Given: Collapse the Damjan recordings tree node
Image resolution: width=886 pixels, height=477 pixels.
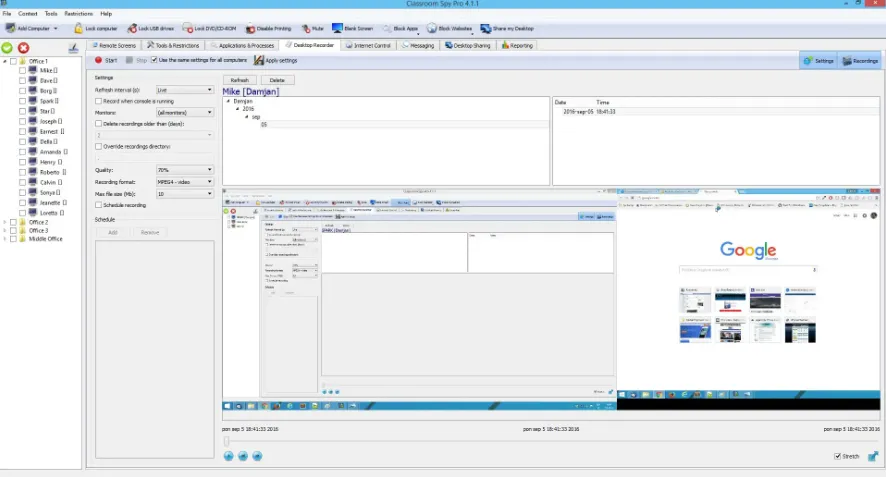Looking at the screenshot, I should (228, 101).
